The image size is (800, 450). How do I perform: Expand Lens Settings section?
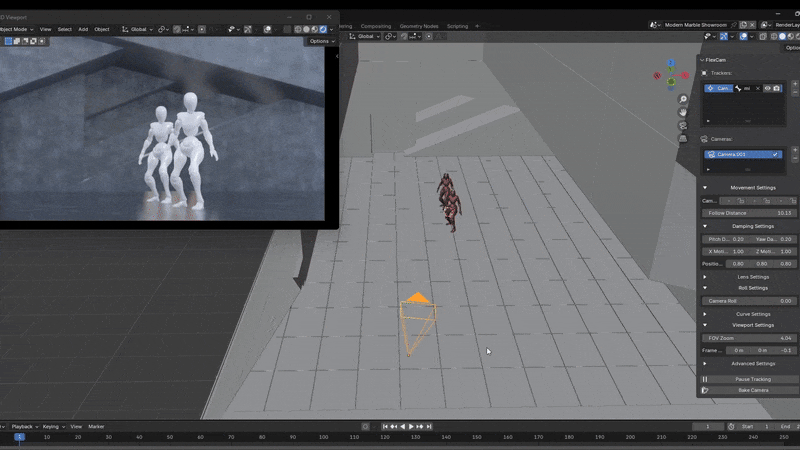click(705, 277)
